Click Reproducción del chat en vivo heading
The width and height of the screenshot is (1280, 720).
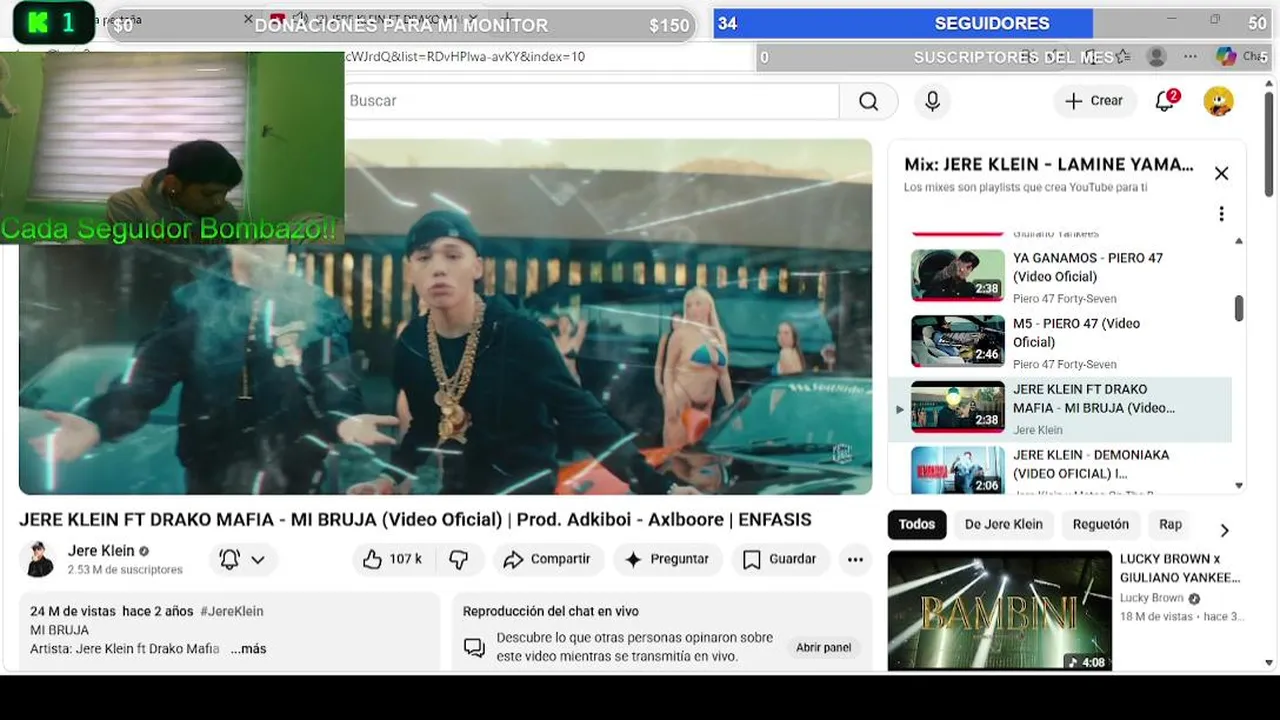551,611
